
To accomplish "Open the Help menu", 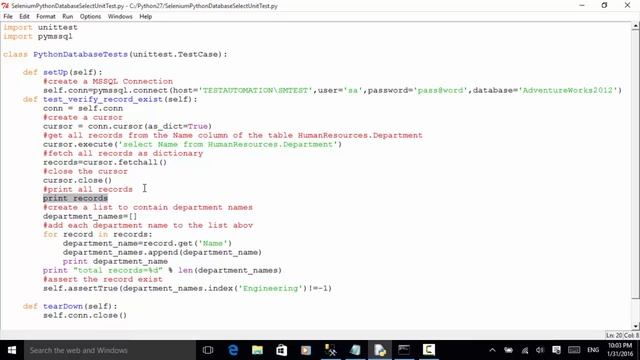I will point(145,16).
